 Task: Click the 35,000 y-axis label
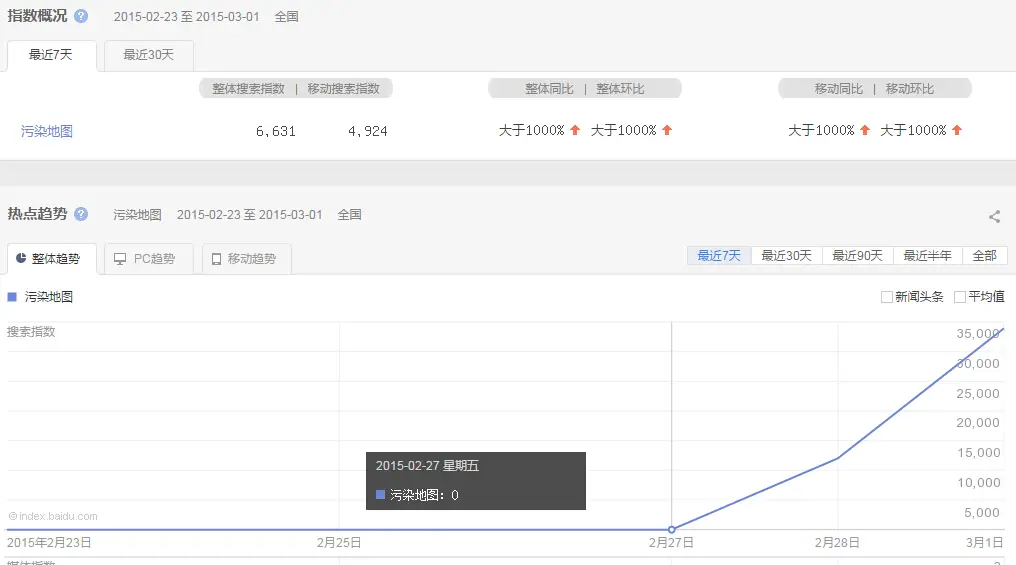tap(978, 334)
